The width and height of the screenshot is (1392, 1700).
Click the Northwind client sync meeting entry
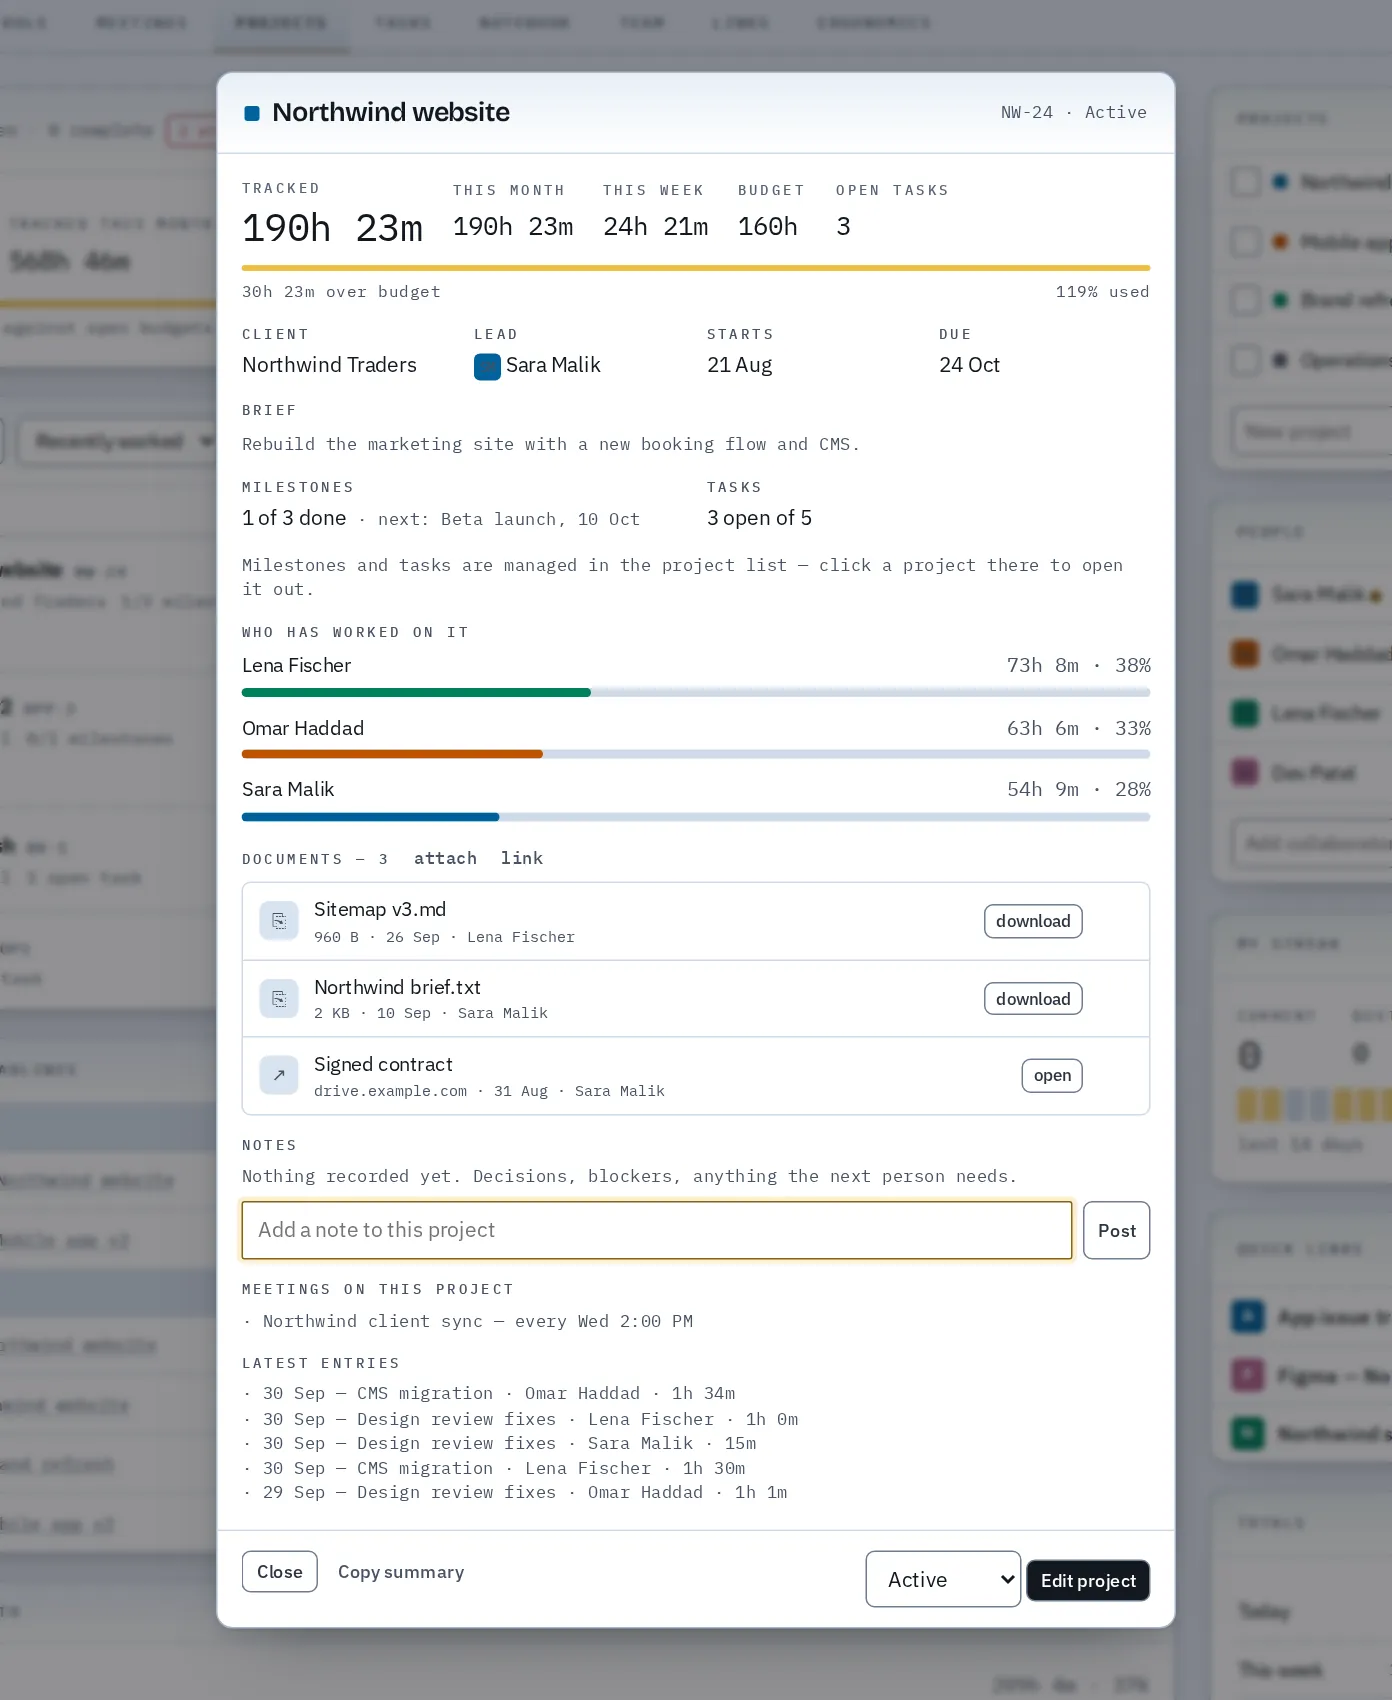pos(478,1321)
